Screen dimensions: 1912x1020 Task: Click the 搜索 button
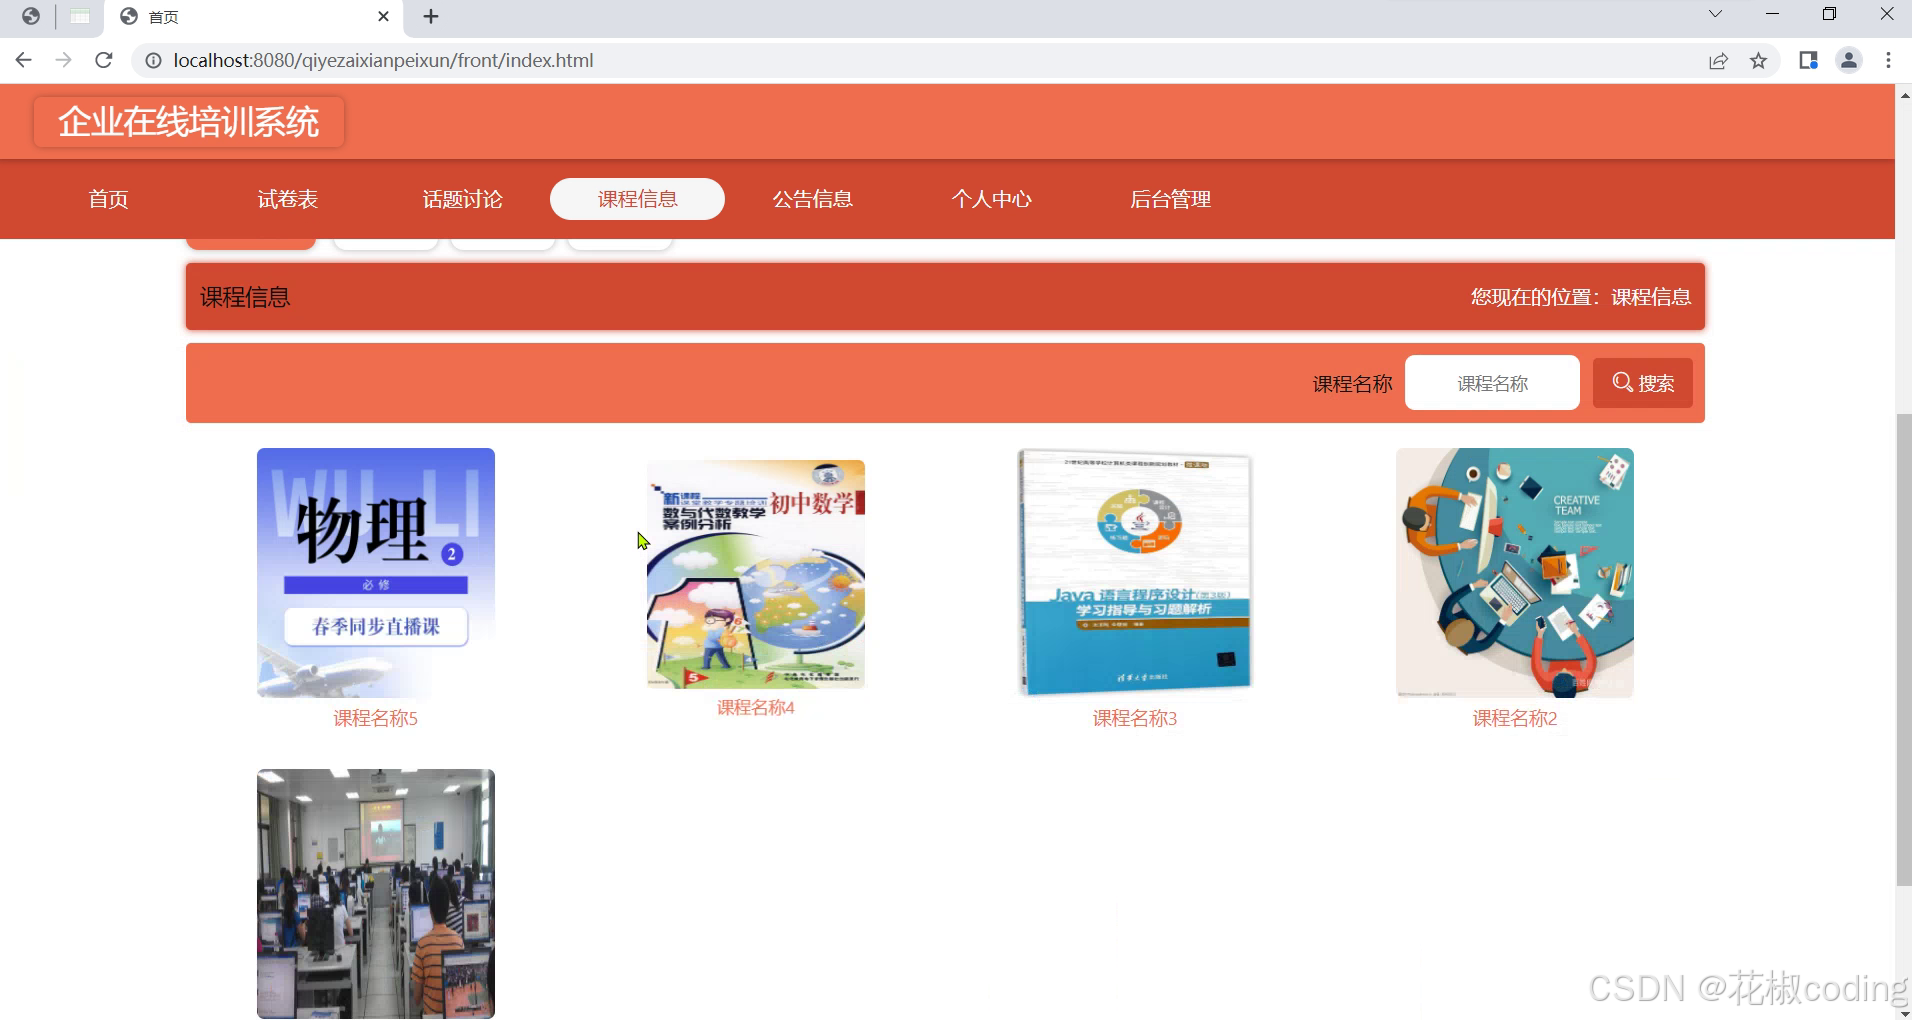tap(1643, 383)
